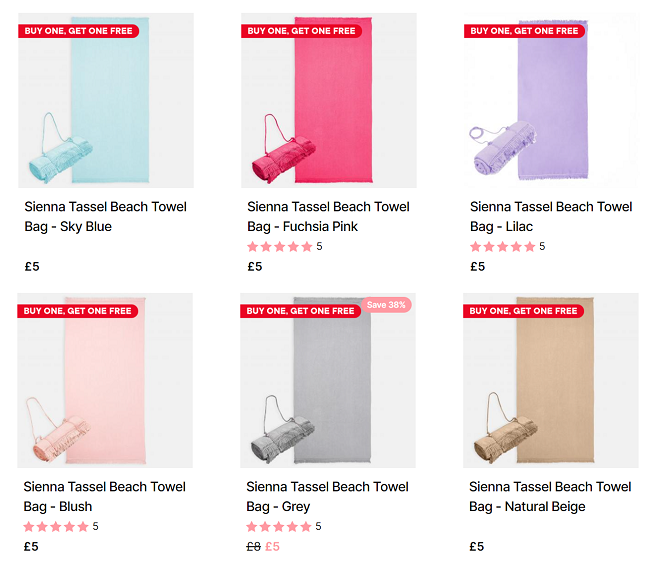Click the Blush towel star rating
The width and height of the screenshot is (650, 567).
point(56,527)
